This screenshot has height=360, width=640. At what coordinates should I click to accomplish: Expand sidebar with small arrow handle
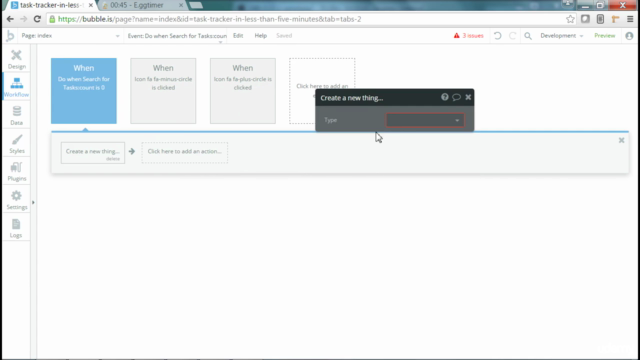[33, 202]
